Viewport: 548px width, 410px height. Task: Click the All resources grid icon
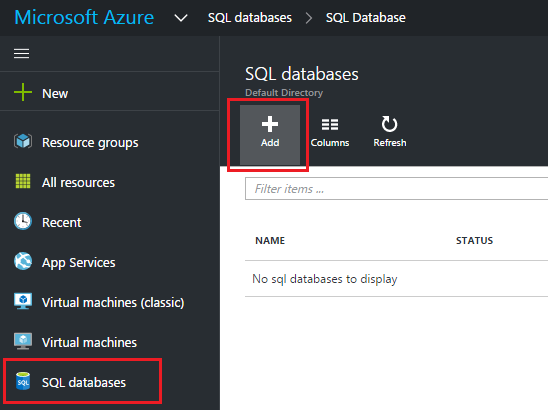click(23, 181)
